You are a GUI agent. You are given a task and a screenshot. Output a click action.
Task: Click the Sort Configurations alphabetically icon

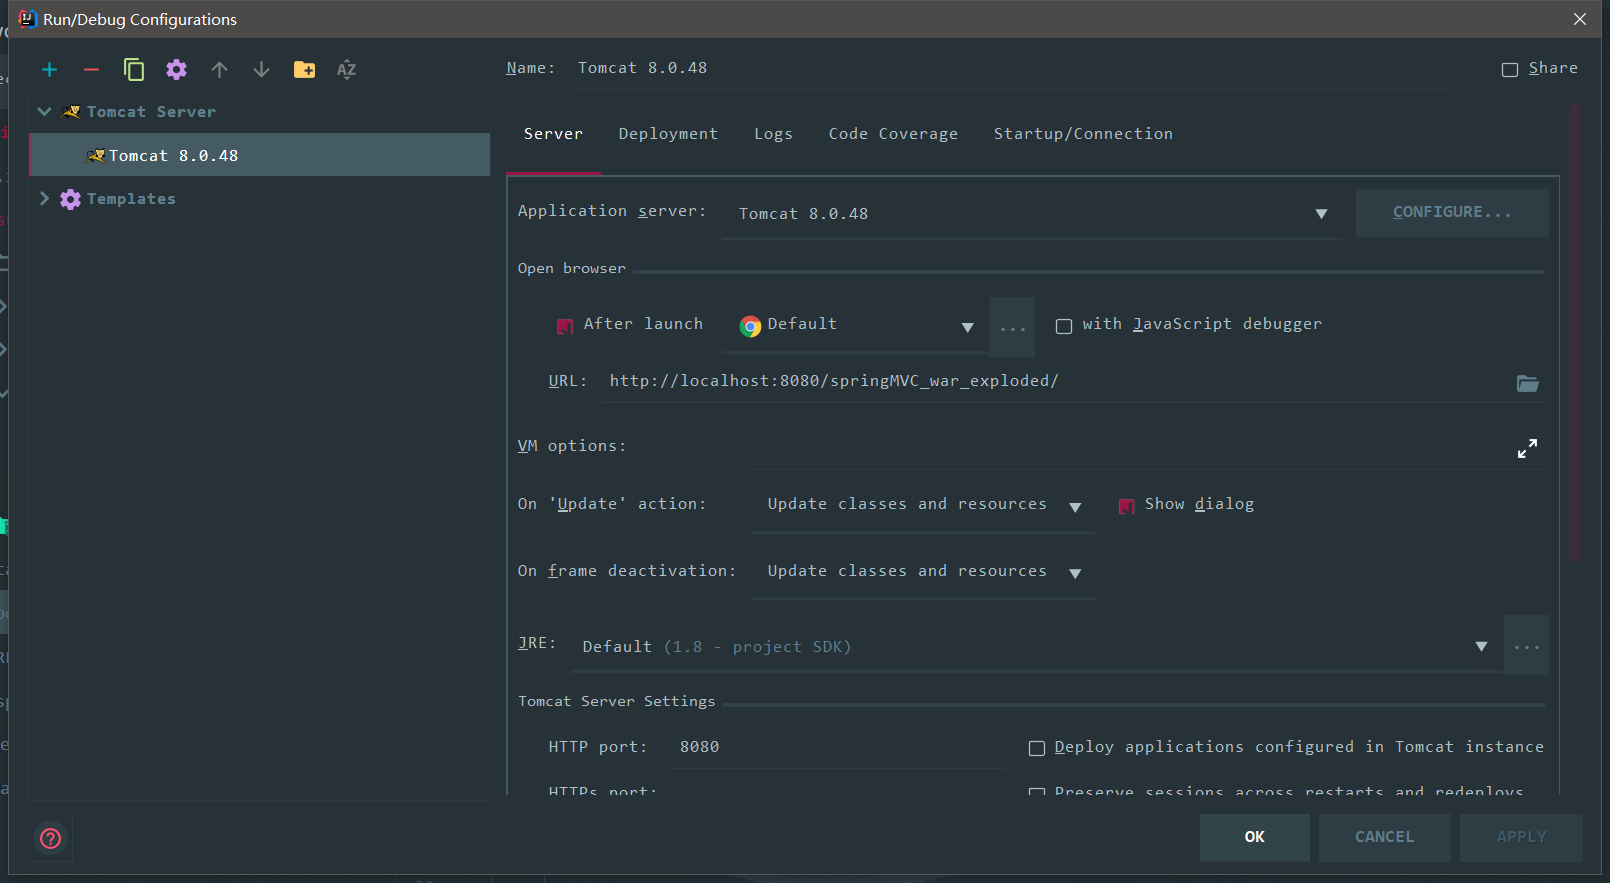click(346, 69)
